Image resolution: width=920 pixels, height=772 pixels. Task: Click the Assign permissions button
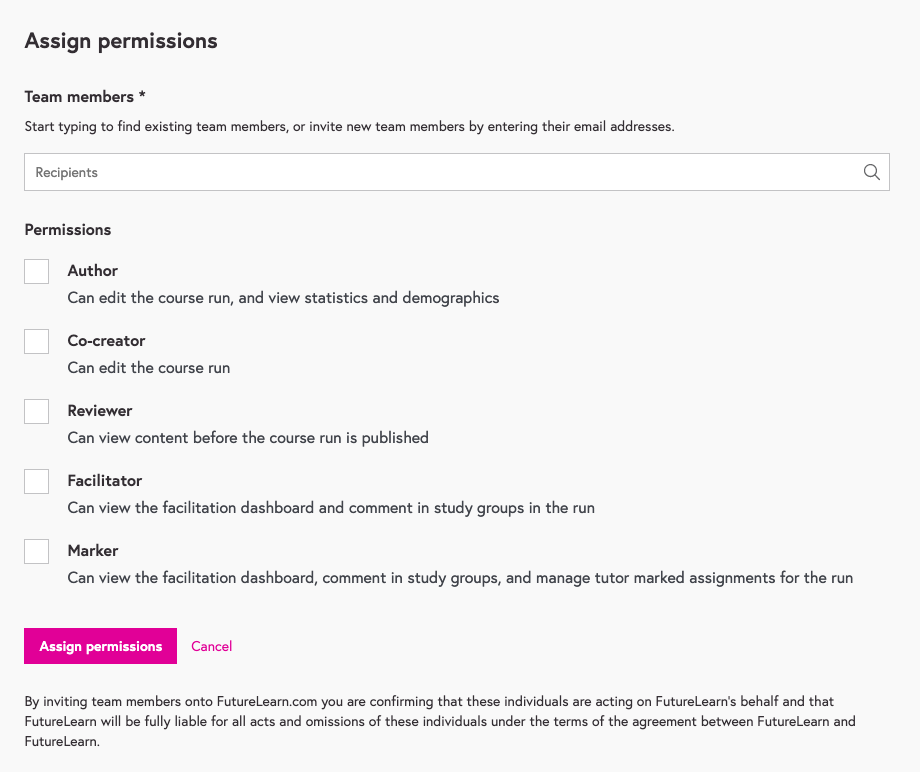100,646
